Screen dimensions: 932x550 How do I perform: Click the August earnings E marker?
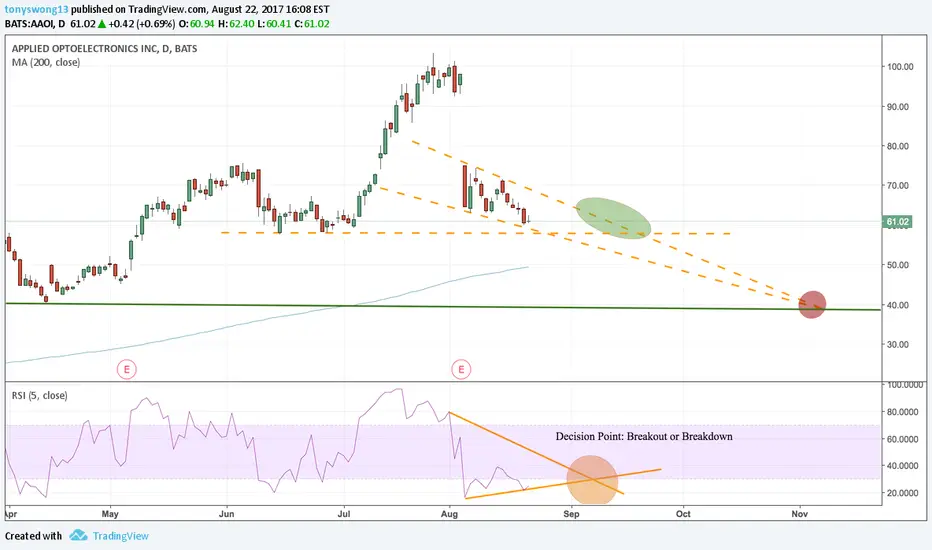461,369
